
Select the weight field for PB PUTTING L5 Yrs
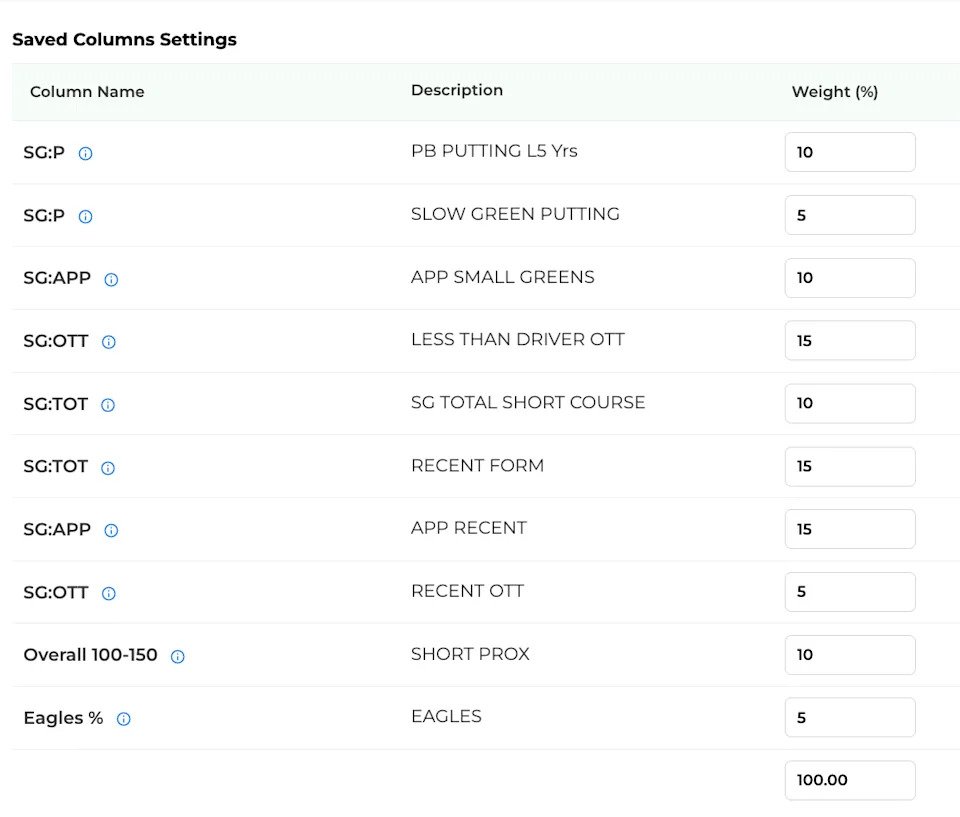tap(849, 152)
